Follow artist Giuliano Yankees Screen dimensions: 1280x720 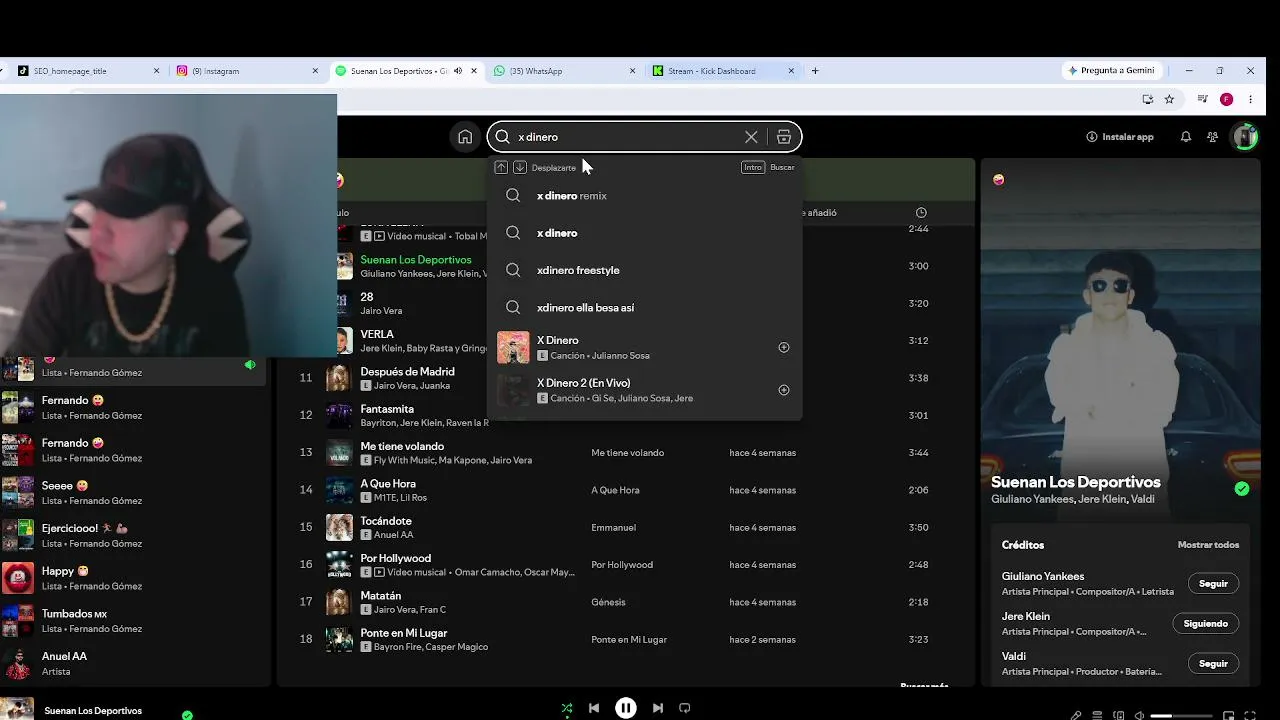coord(1213,583)
